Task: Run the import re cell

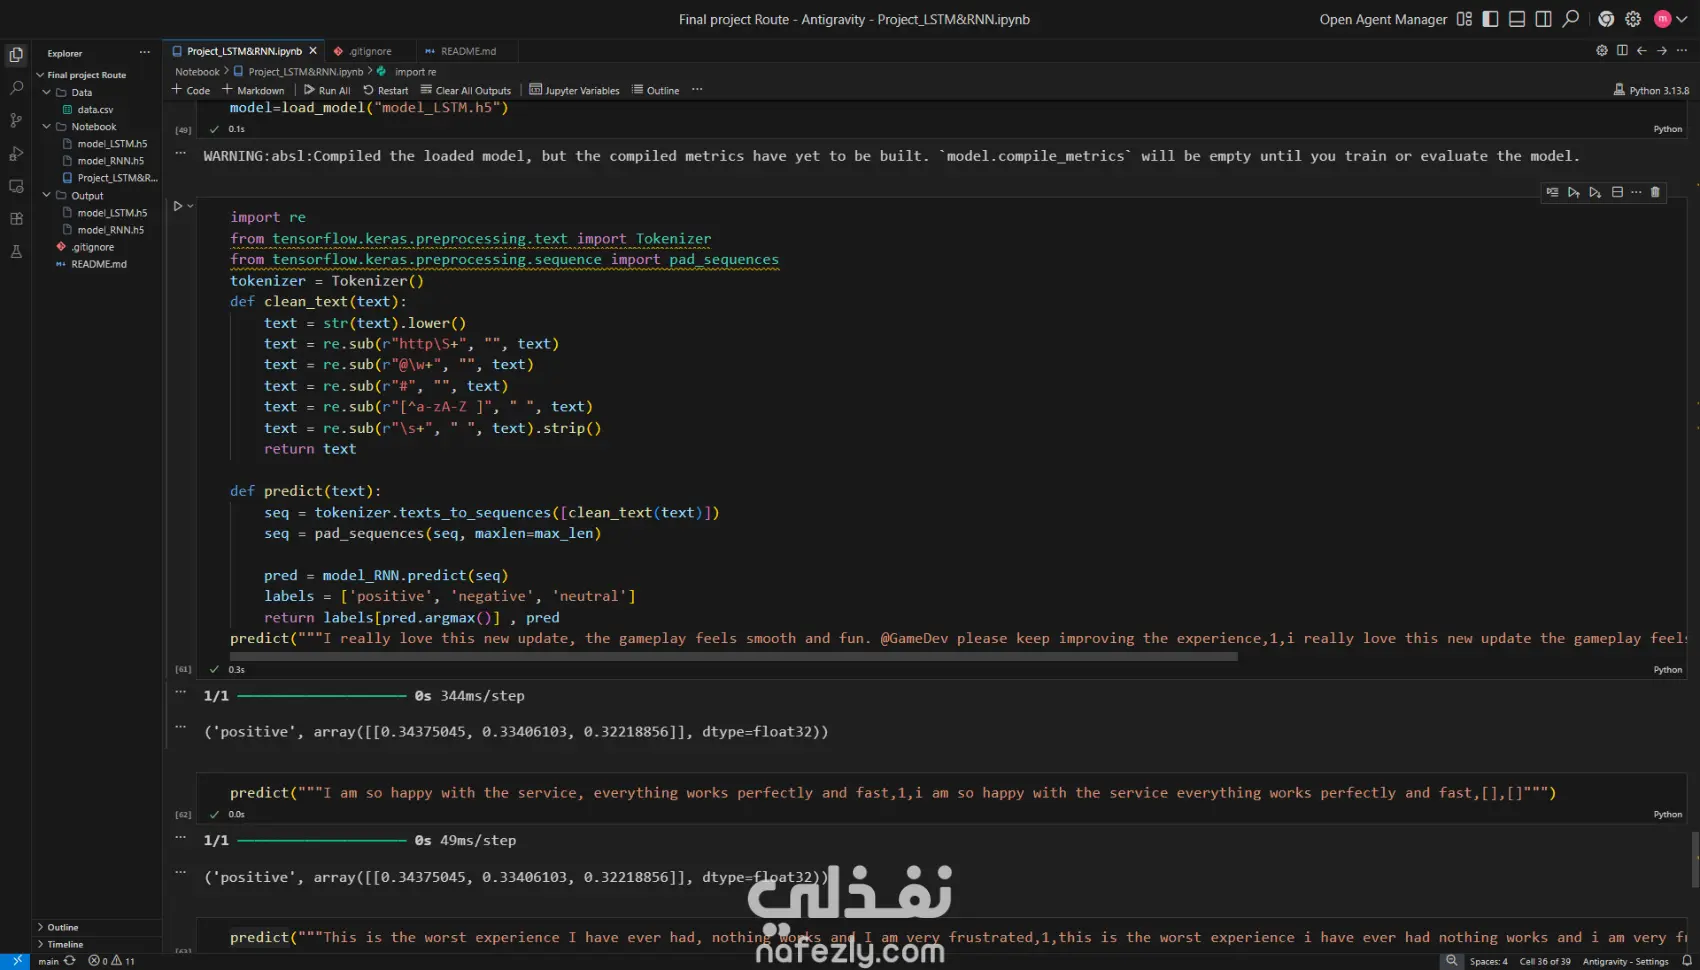Action: click(x=178, y=206)
